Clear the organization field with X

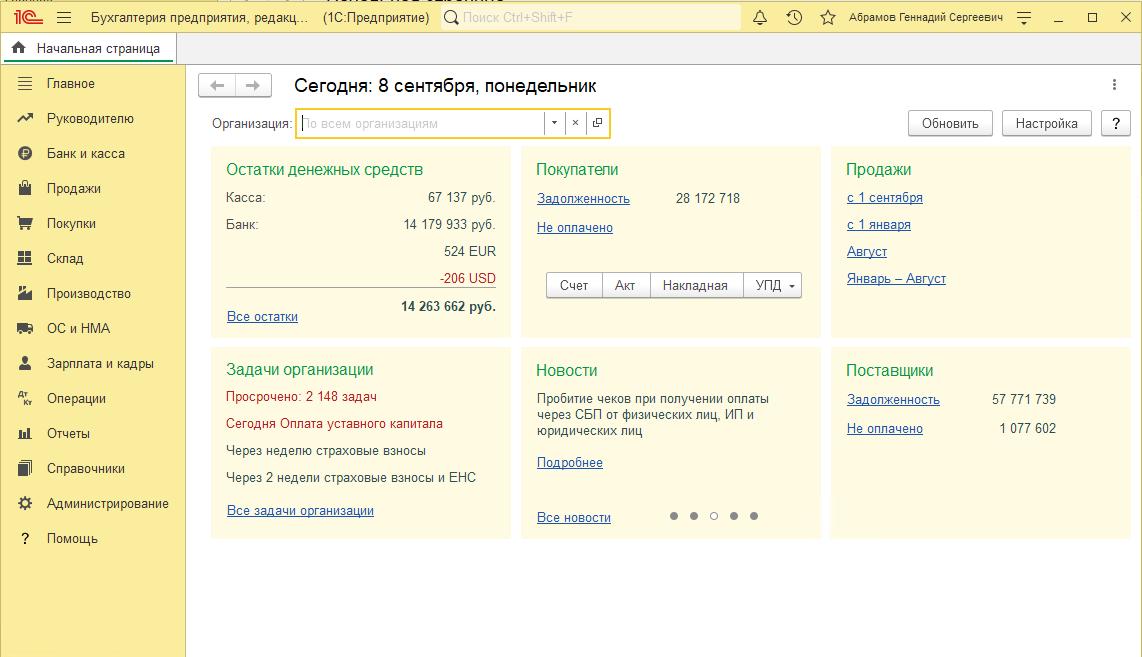[x=575, y=123]
